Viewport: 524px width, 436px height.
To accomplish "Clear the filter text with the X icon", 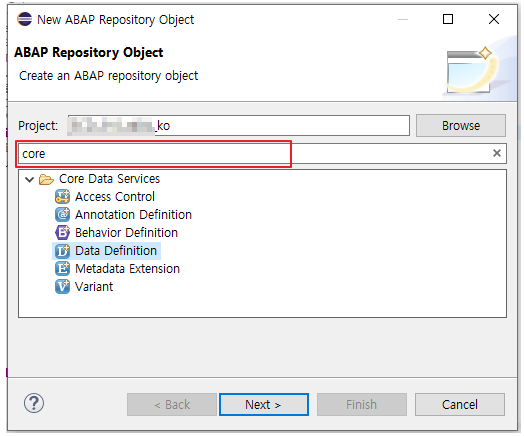I will [497, 153].
